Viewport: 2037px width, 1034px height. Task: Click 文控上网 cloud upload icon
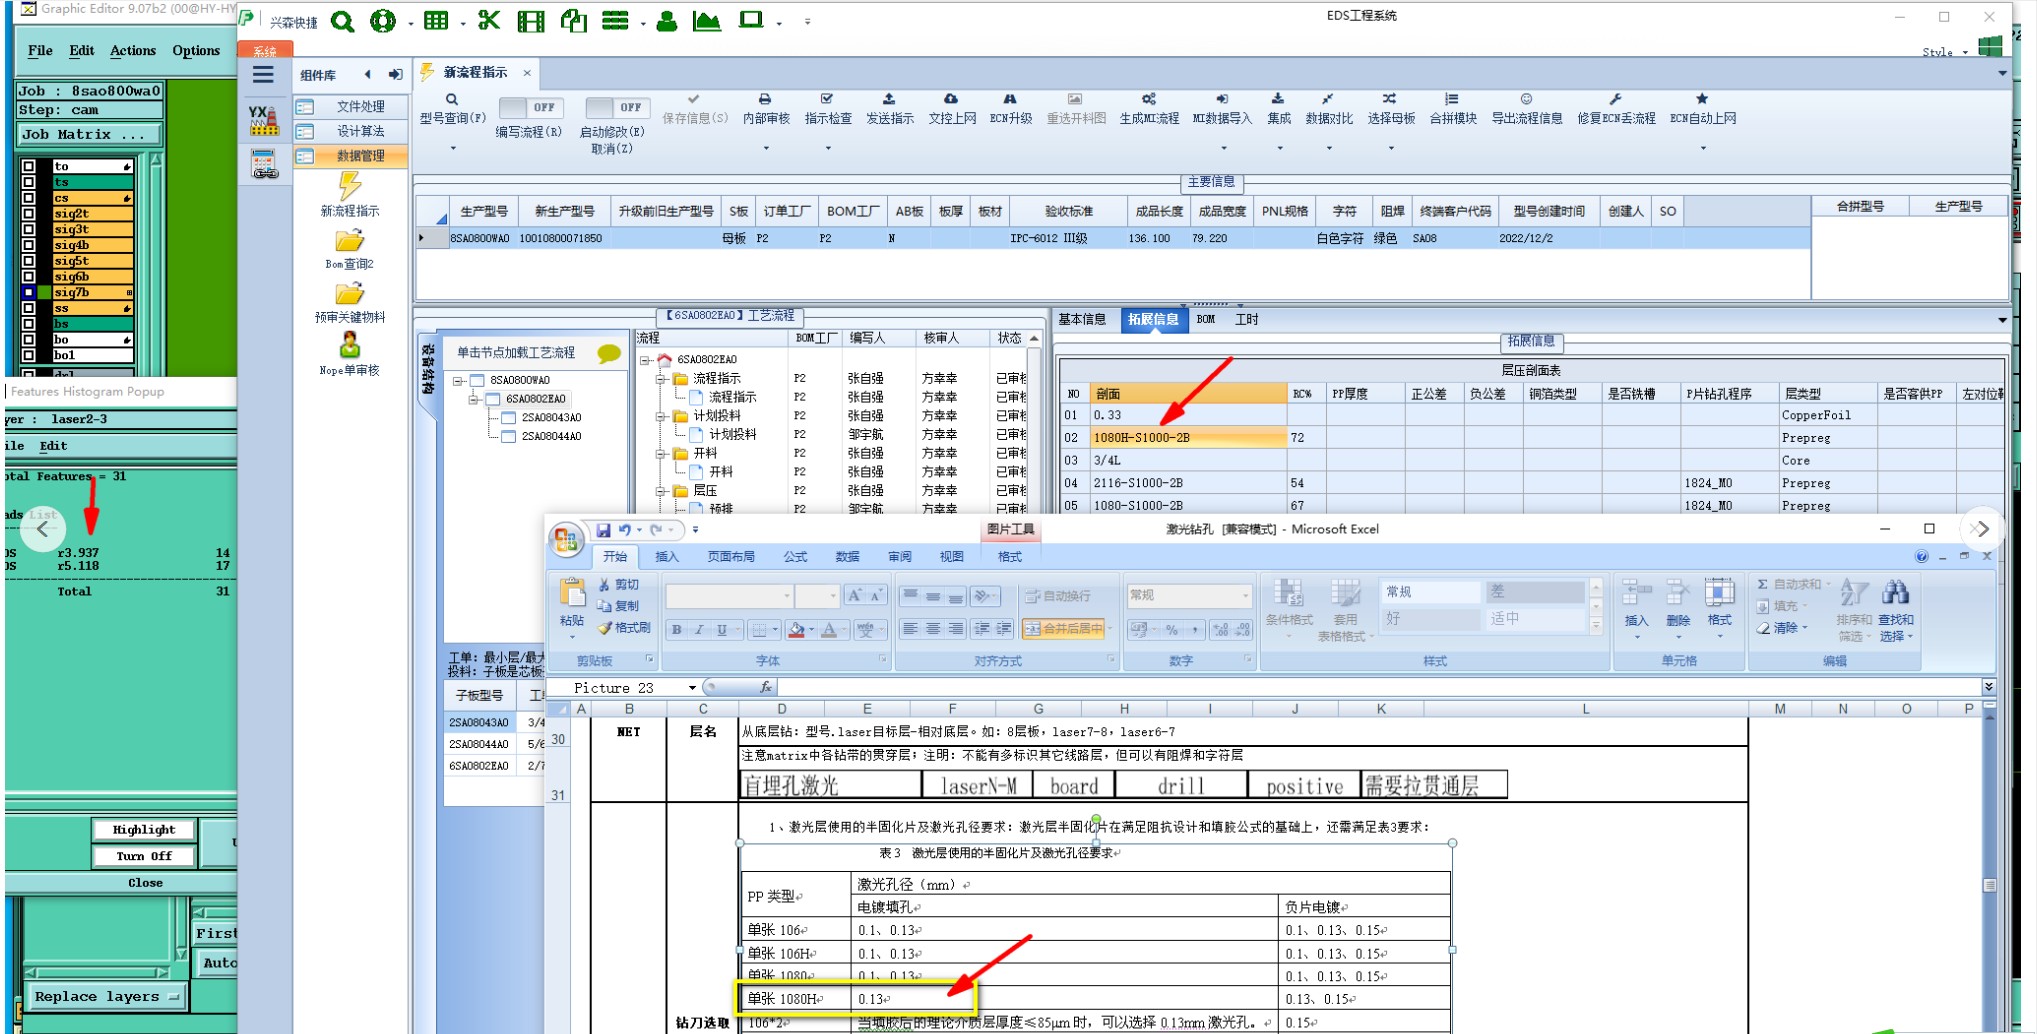pos(951,100)
